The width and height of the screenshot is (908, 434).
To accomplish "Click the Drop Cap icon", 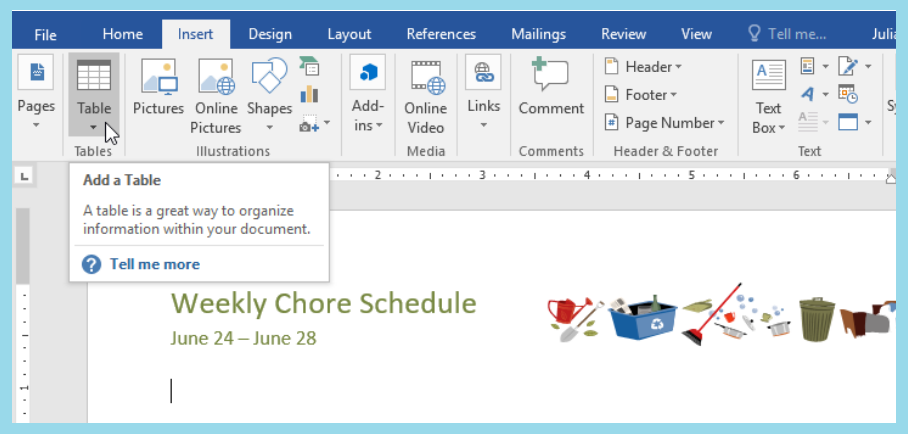I will (808, 122).
